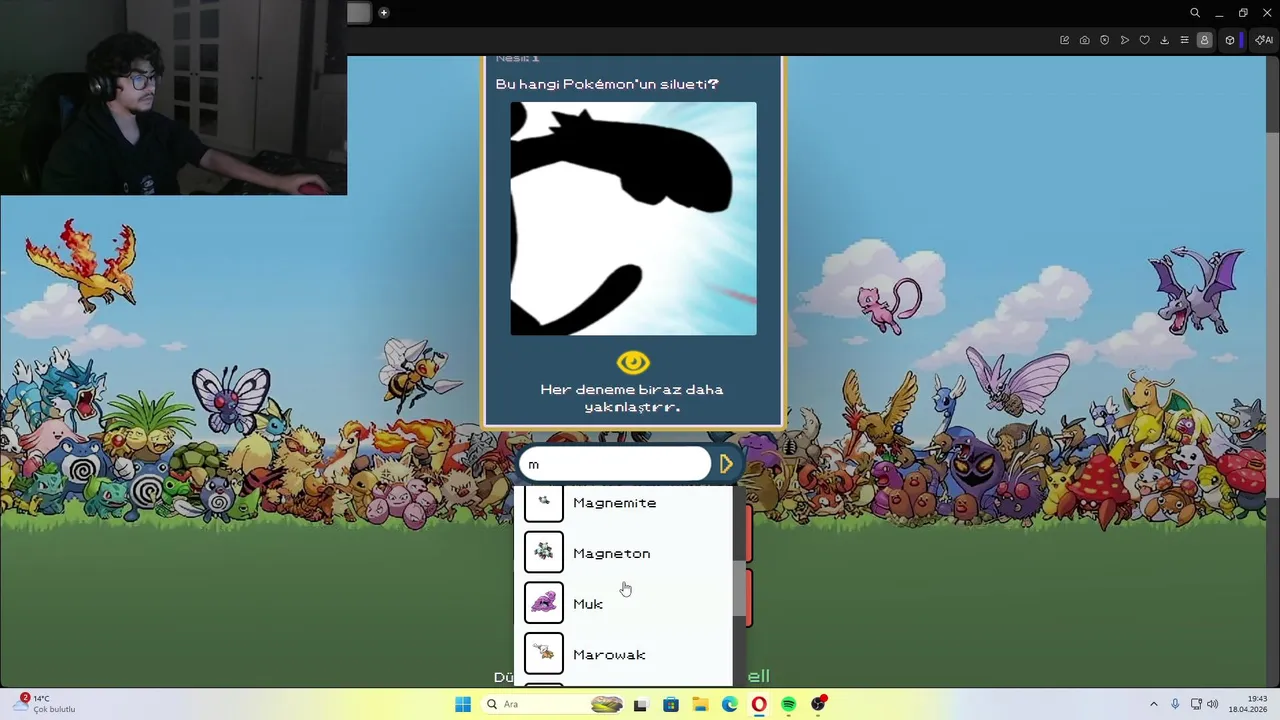
Task: Open Task View on the taskbar
Action: coord(640,704)
